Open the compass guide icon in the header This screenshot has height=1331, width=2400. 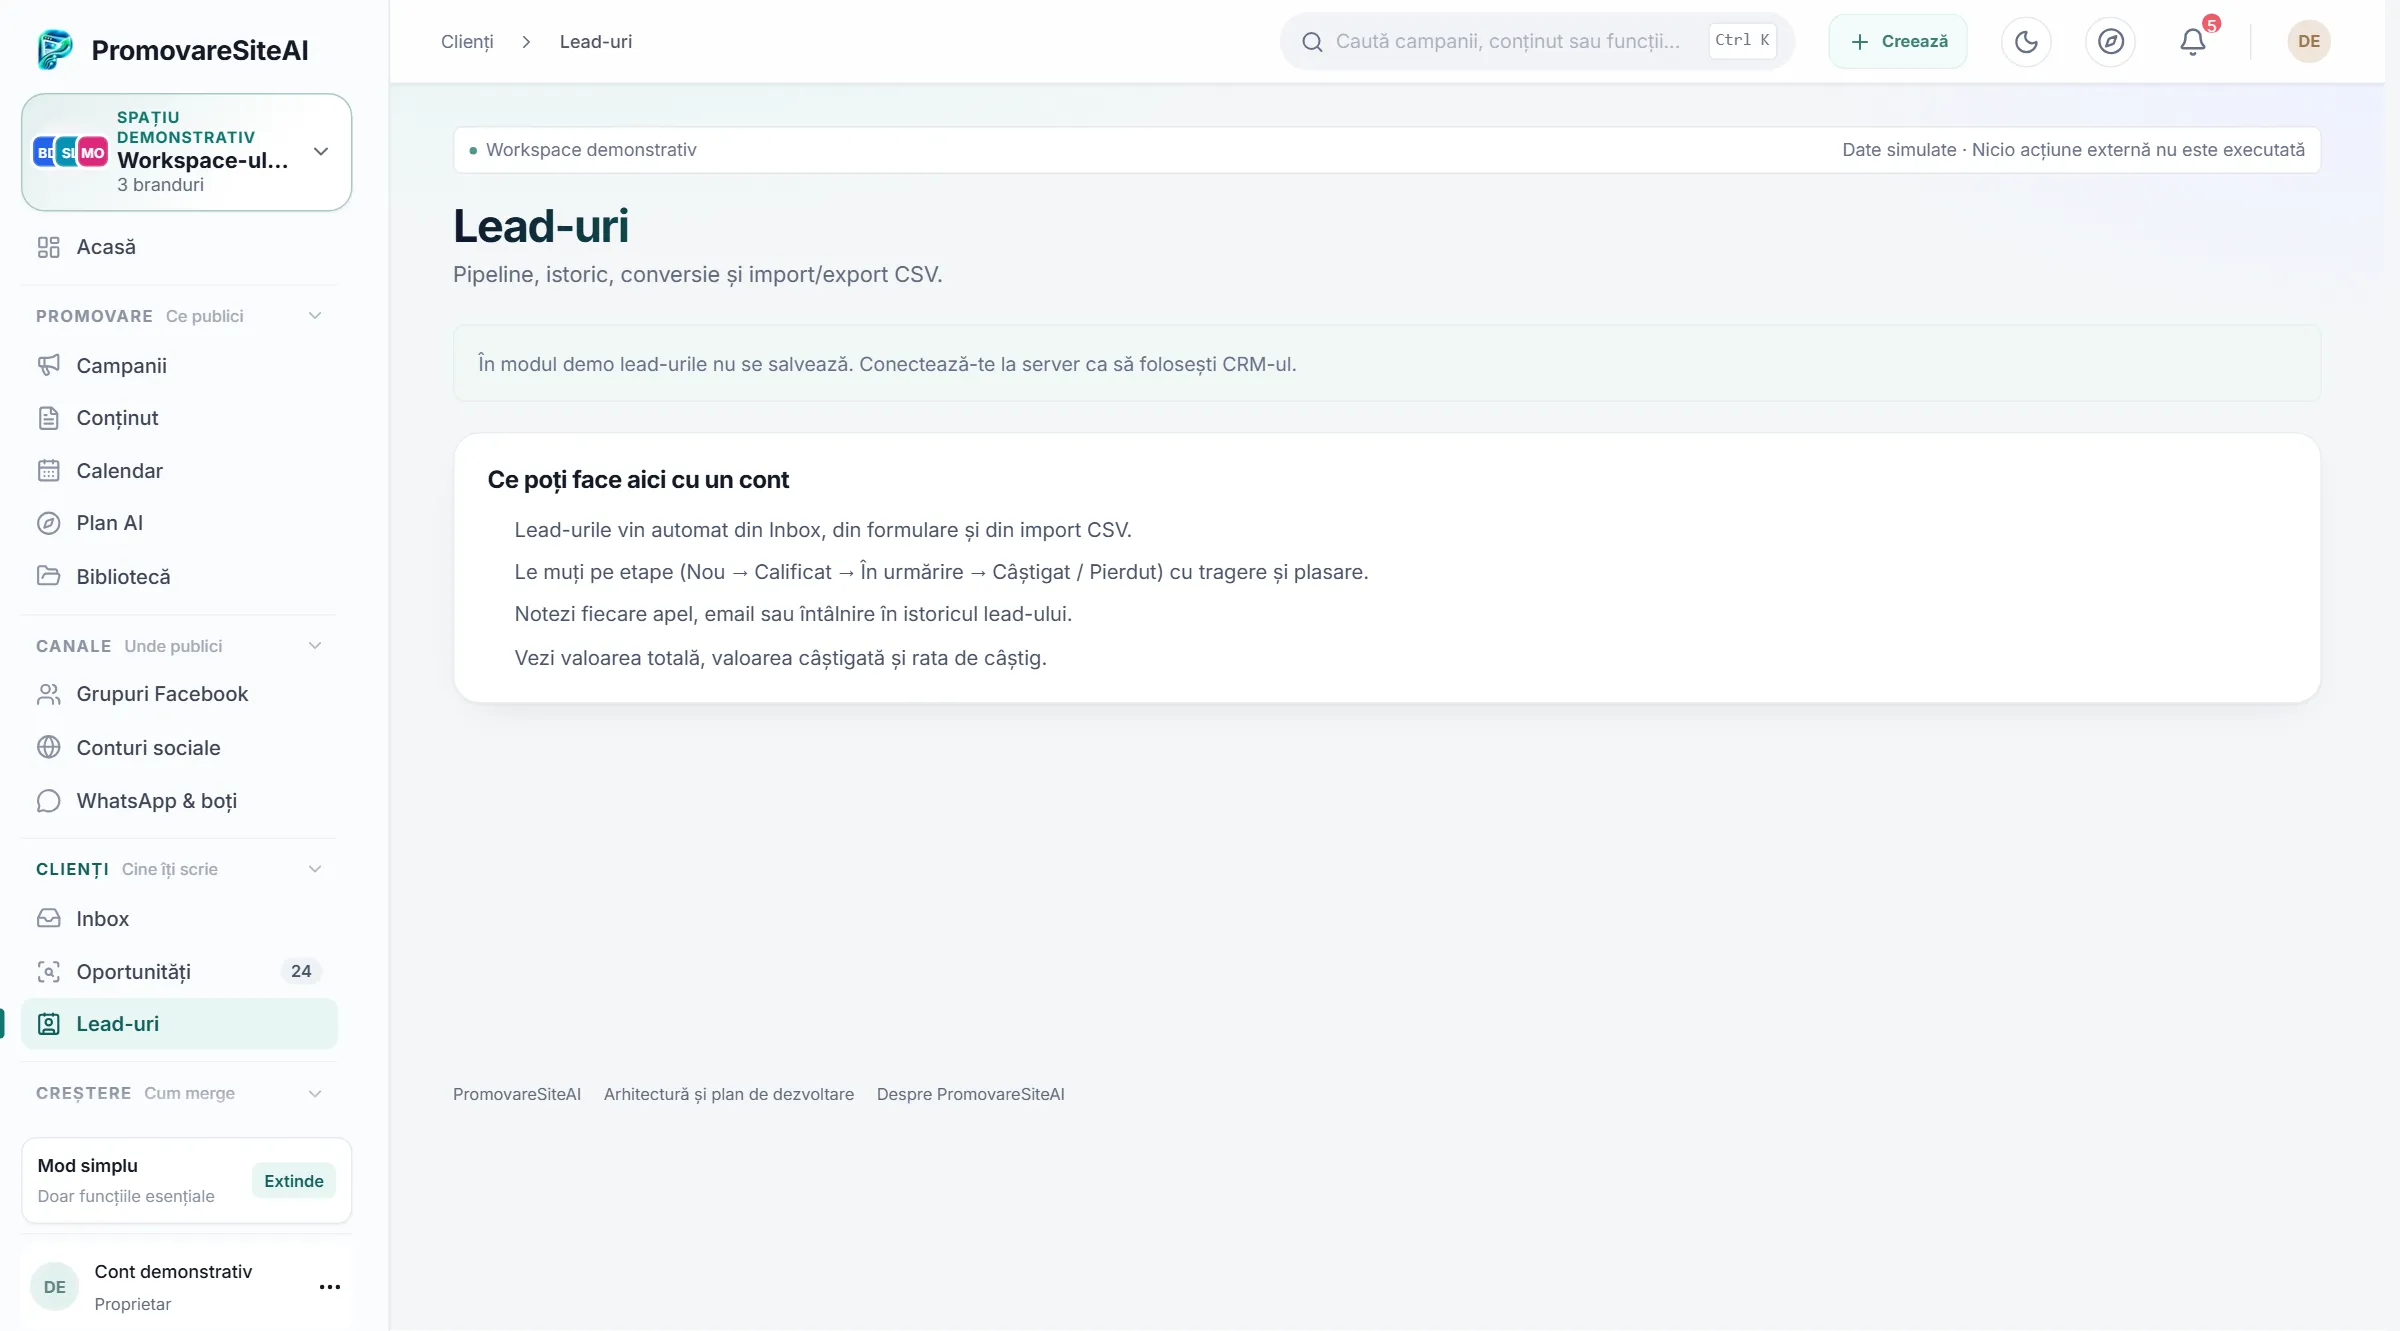click(x=2110, y=41)
